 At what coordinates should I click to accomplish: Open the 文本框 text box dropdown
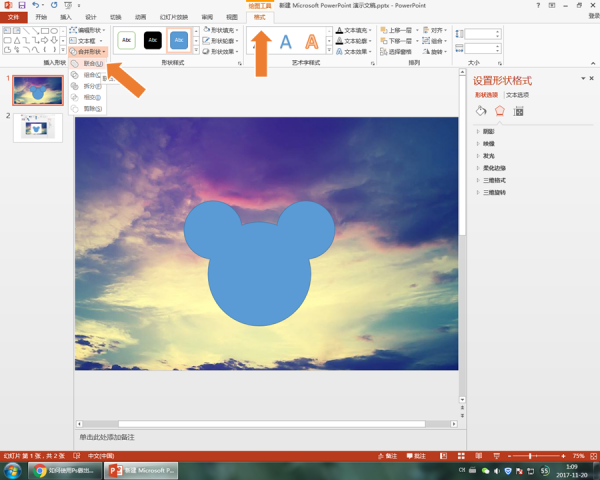[86, 41]
